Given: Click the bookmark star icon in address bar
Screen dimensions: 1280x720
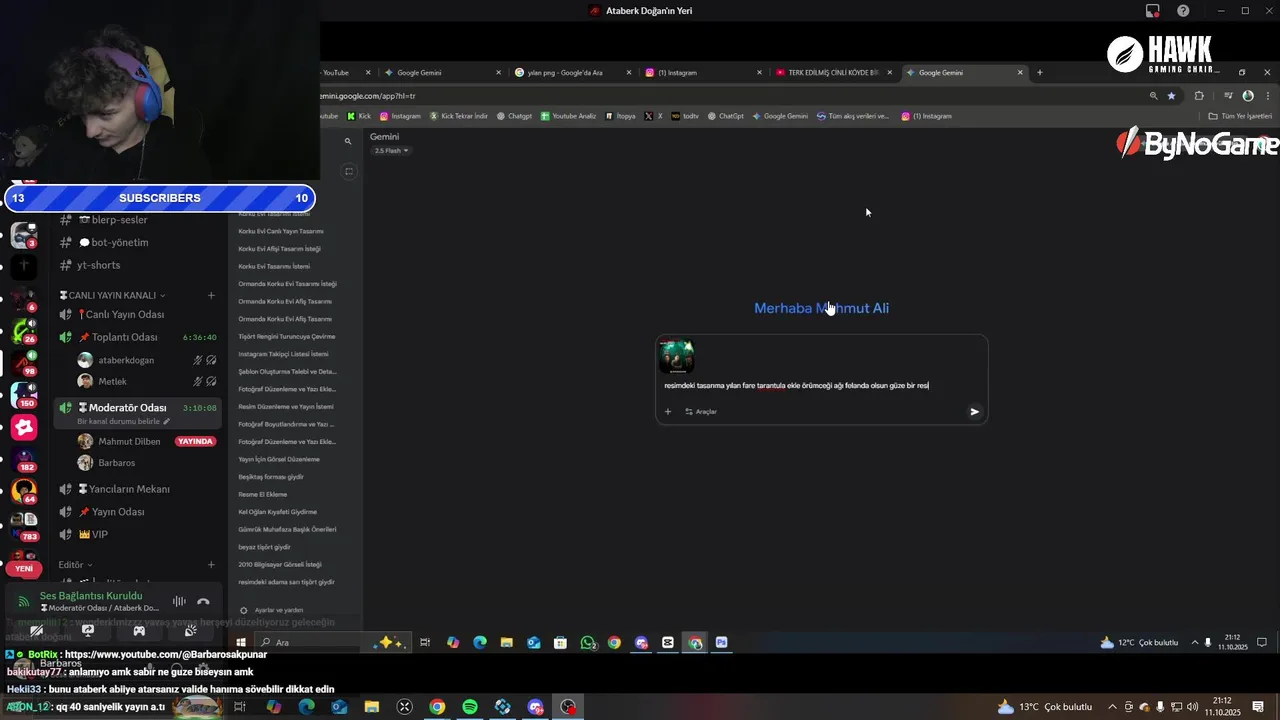Looking at the screenshot, I should pos(1171,96).
